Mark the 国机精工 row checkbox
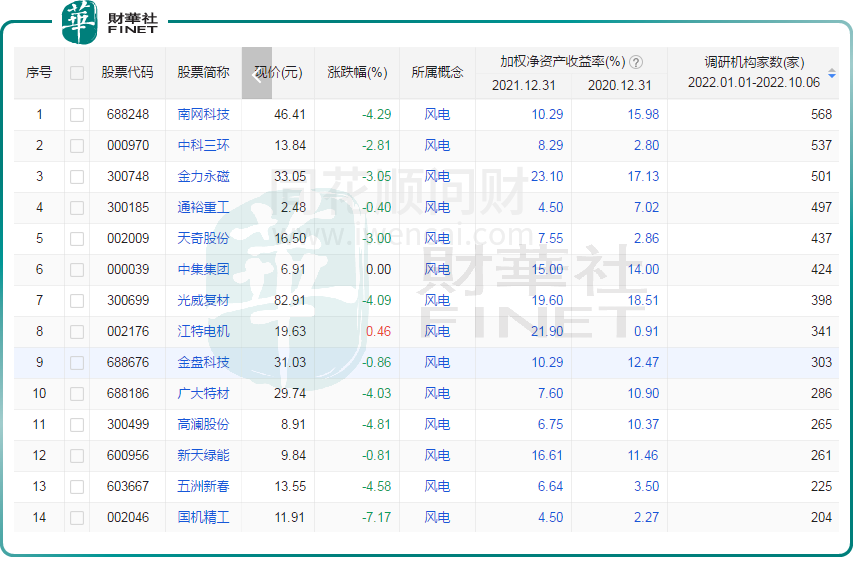 [x=77, y=518]
